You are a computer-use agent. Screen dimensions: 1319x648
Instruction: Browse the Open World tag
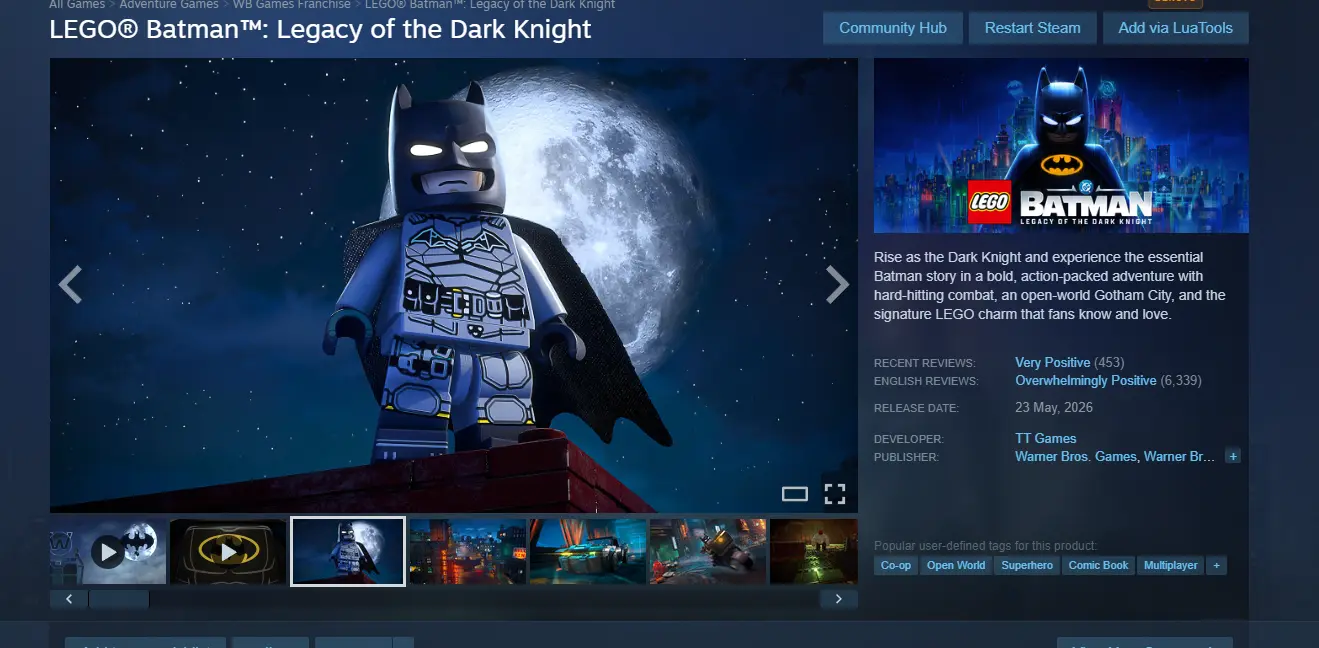[956, 565]
